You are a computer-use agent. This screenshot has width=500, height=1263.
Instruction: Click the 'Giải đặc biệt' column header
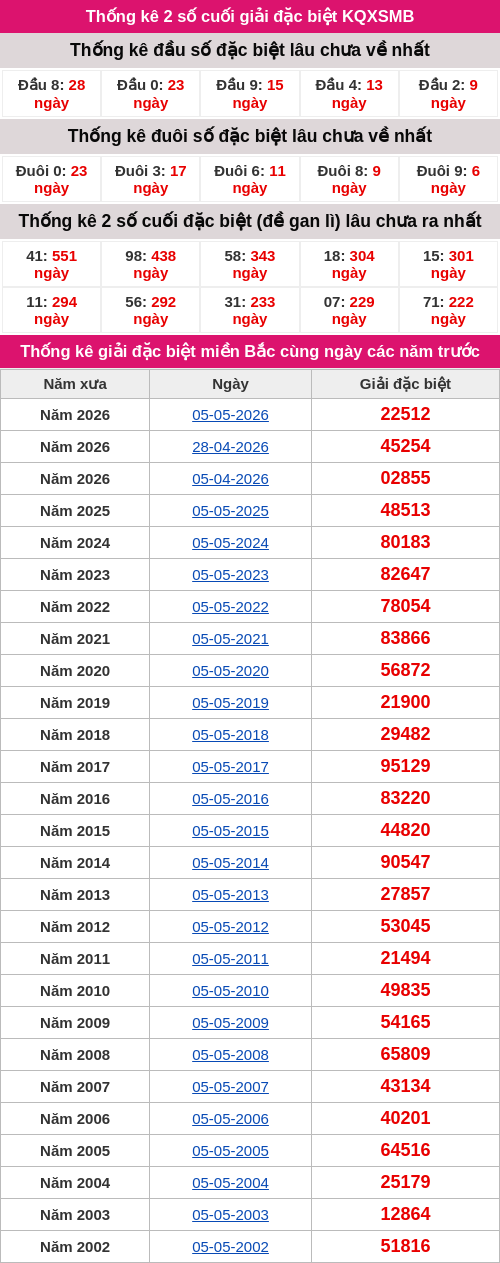[405, 384]
